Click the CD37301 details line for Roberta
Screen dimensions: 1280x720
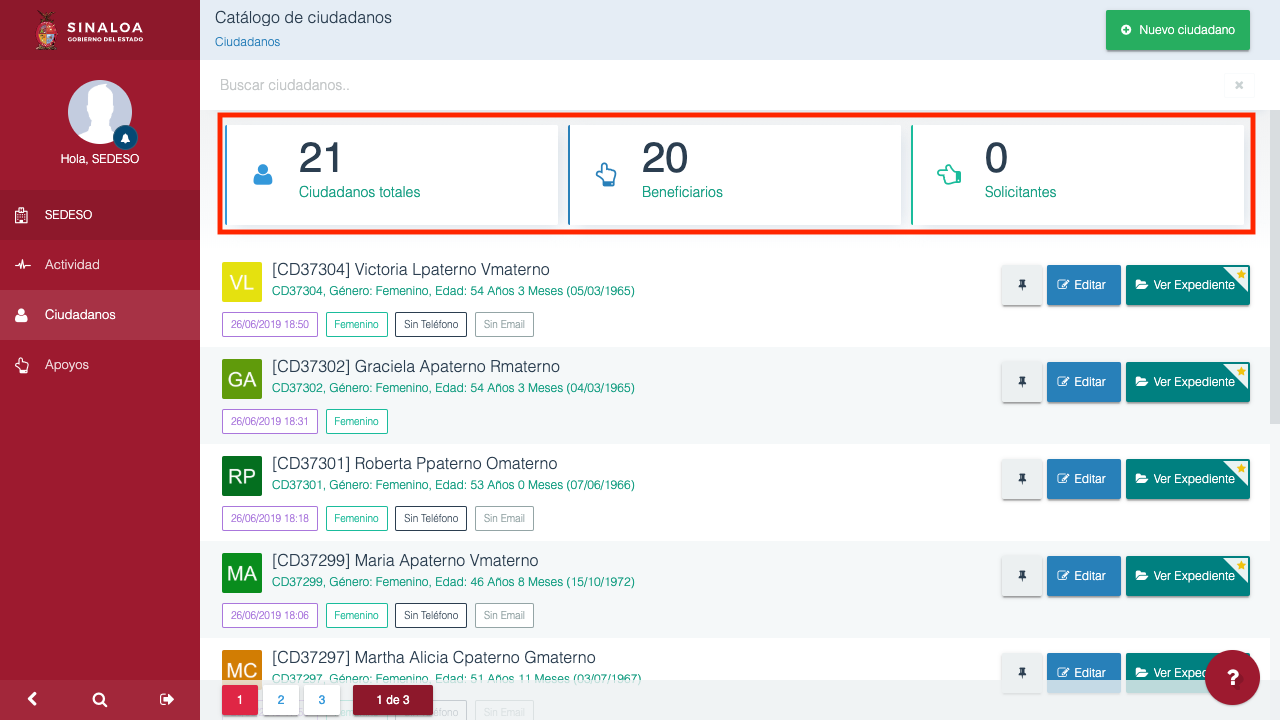[453, 485]
